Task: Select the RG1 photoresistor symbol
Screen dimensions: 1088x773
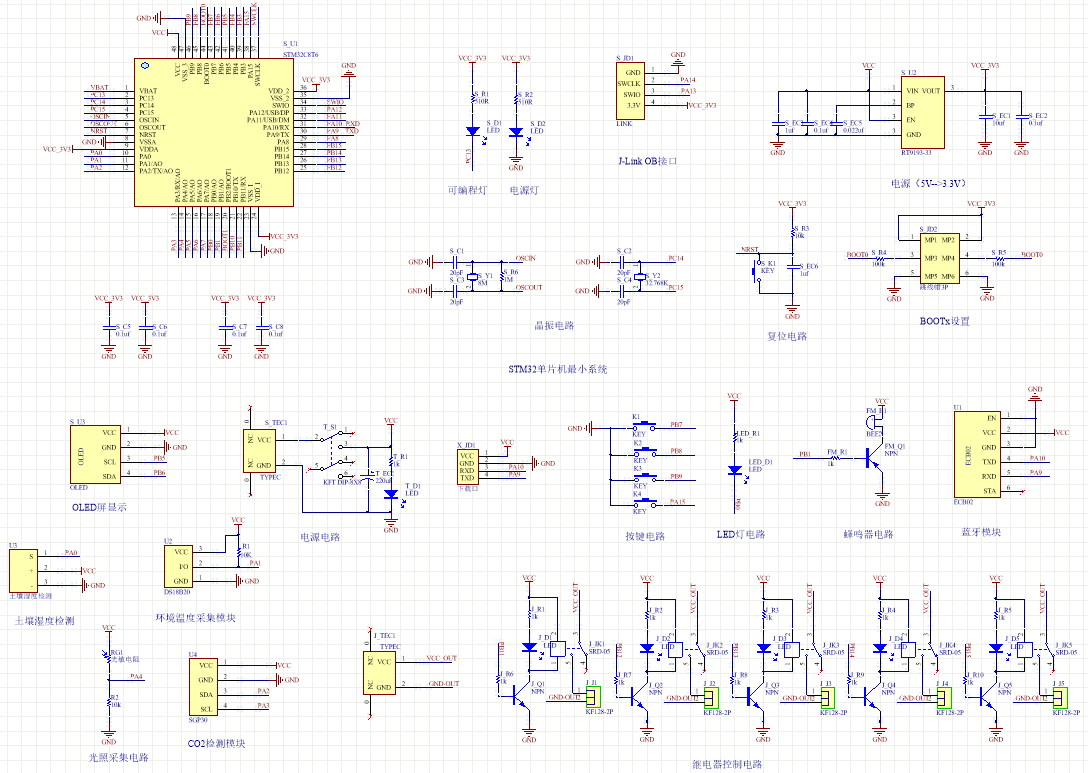Action: 108,656
